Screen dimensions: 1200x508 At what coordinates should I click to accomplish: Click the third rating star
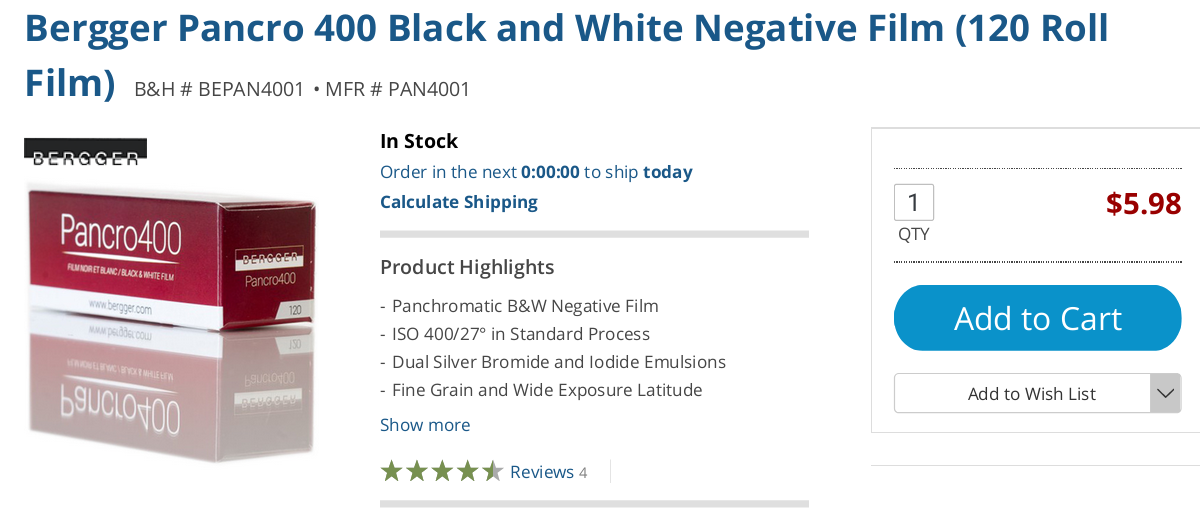pos(442,471)
